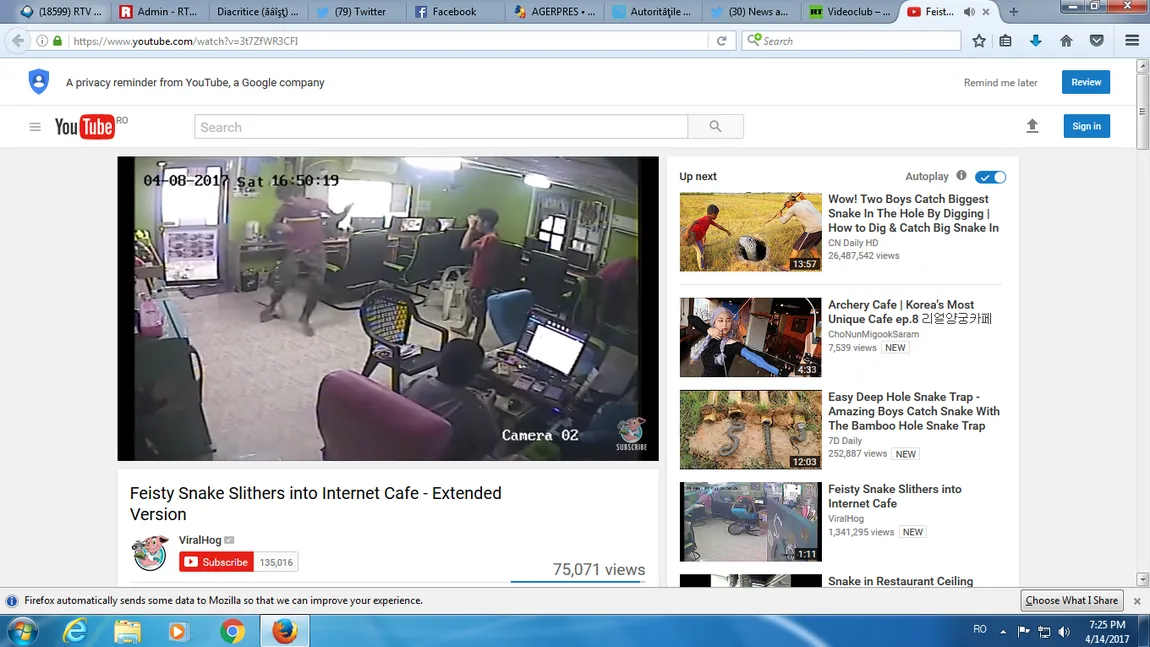
Task: Open Feisty Snake Slithers into Internet Cafe thumbnail
Action: point(750,522)
